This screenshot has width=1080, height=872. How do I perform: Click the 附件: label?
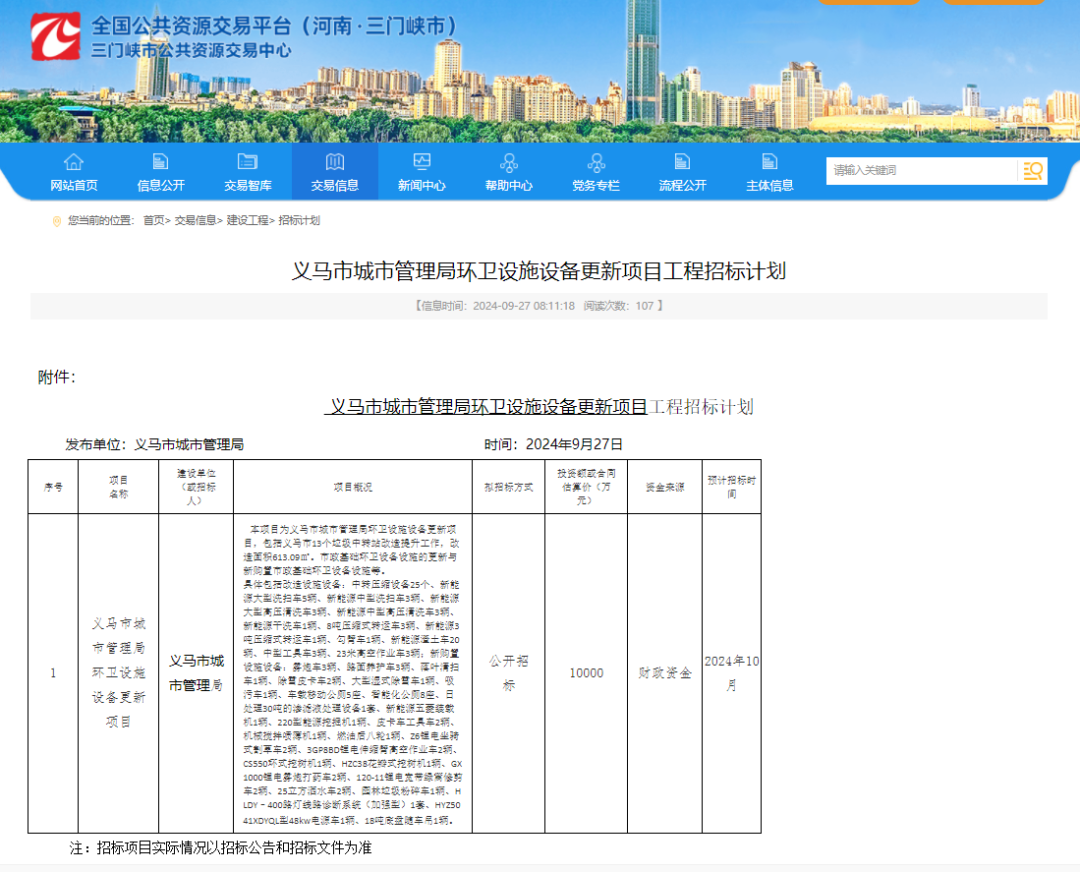(56, 377)
